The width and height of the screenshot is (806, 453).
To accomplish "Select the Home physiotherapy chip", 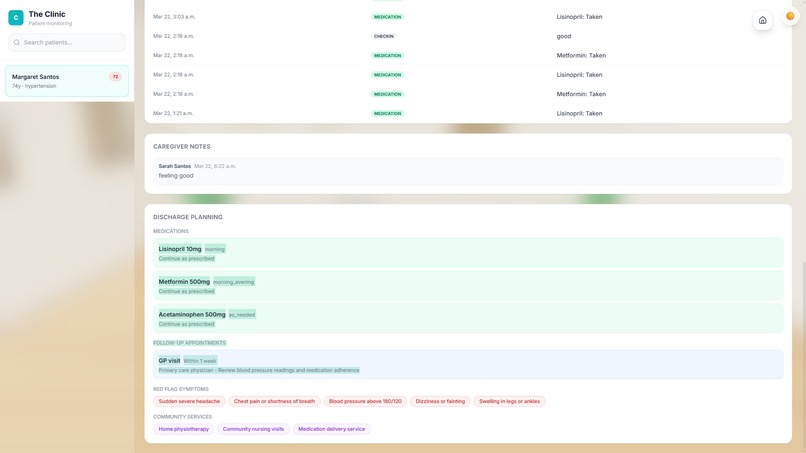I will coord(184,429).
